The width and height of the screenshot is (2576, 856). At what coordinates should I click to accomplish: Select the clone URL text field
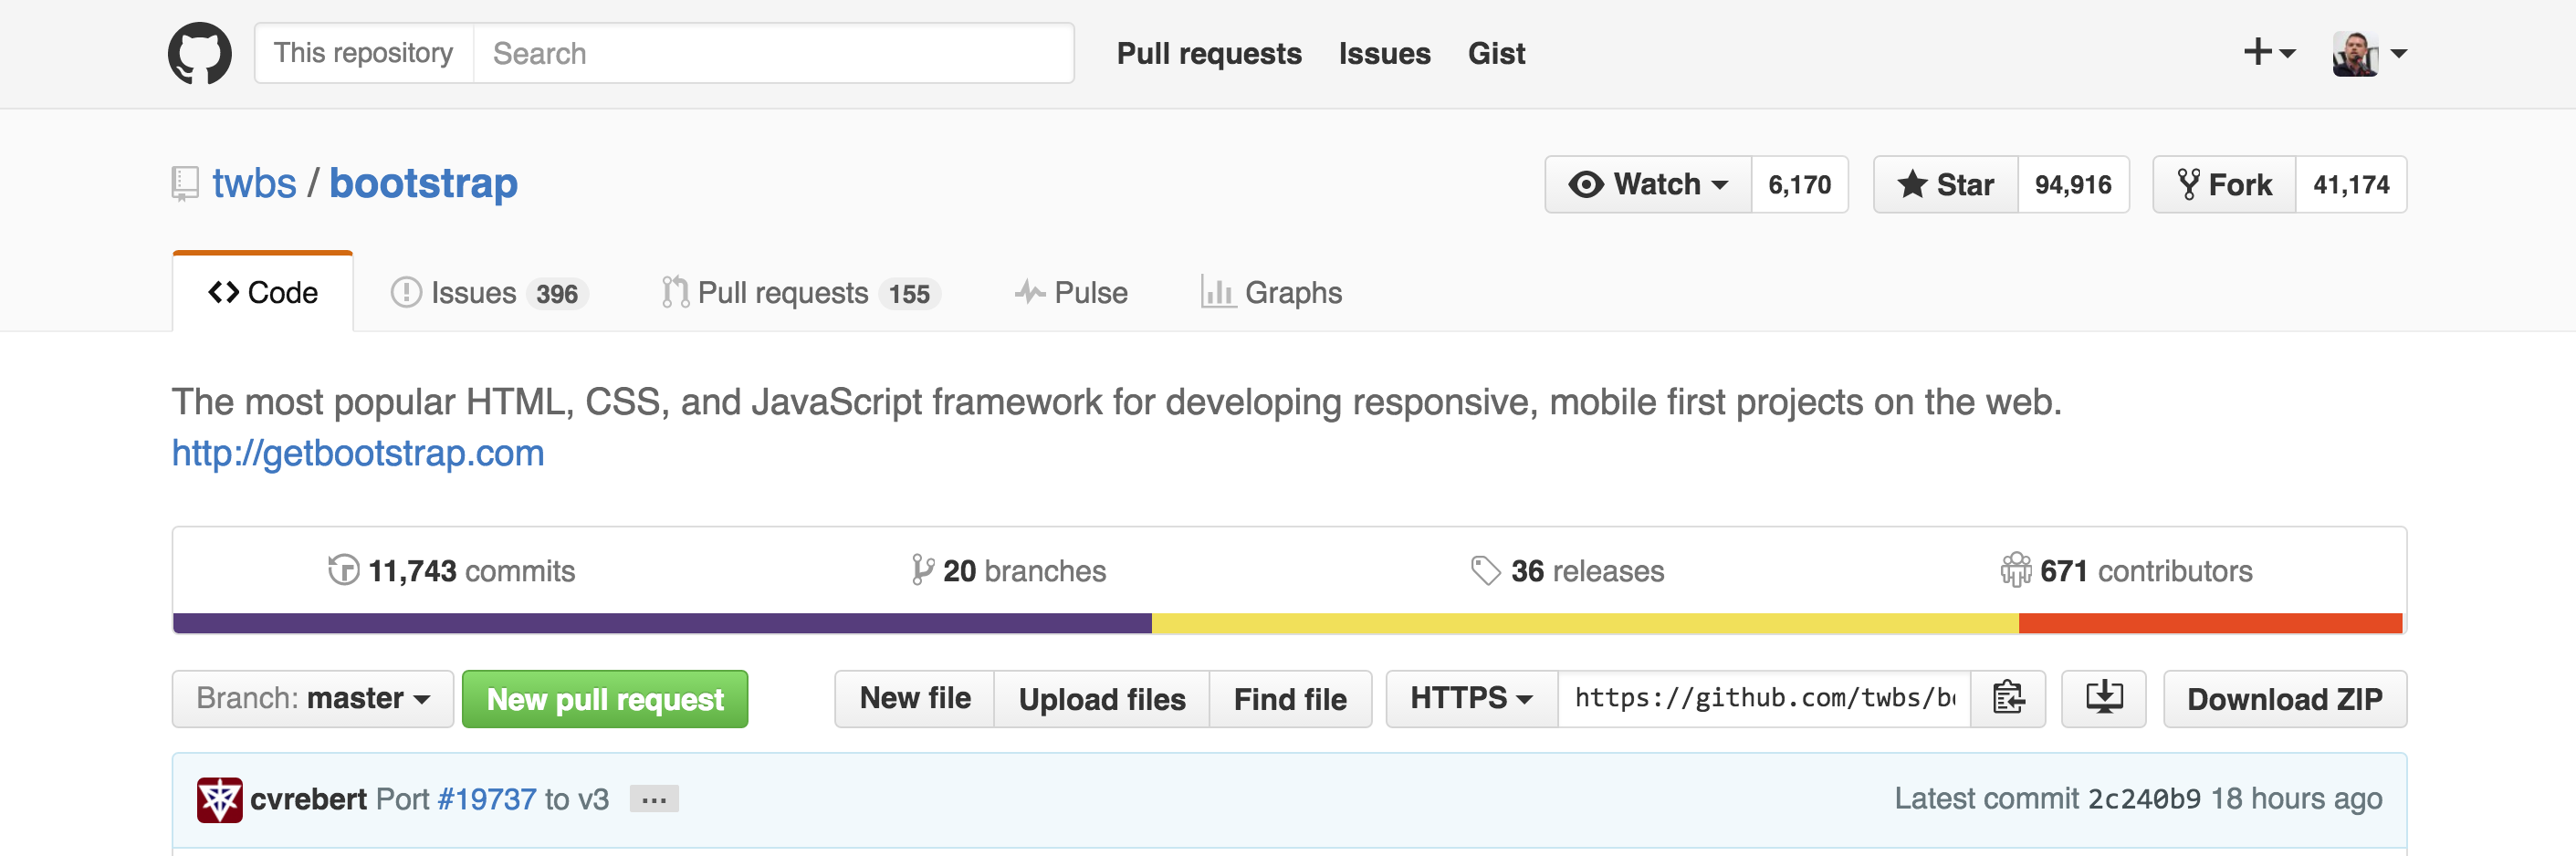[1764, 698]
